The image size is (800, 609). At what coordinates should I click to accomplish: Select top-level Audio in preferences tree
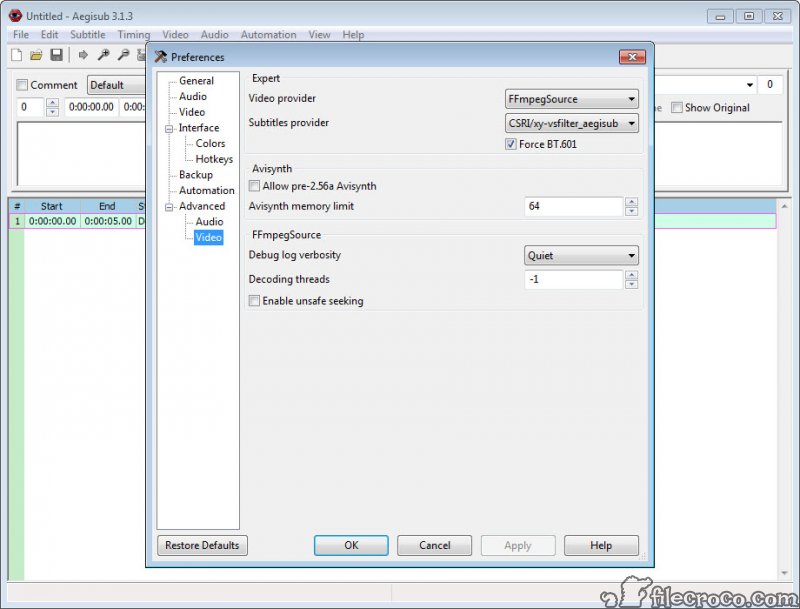[x=193, y=96]
